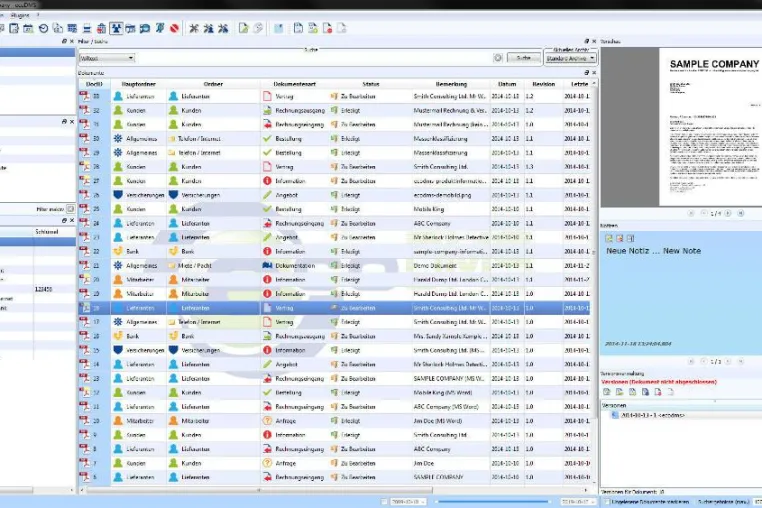Click the third note icon in notes panel

point(630,238)
